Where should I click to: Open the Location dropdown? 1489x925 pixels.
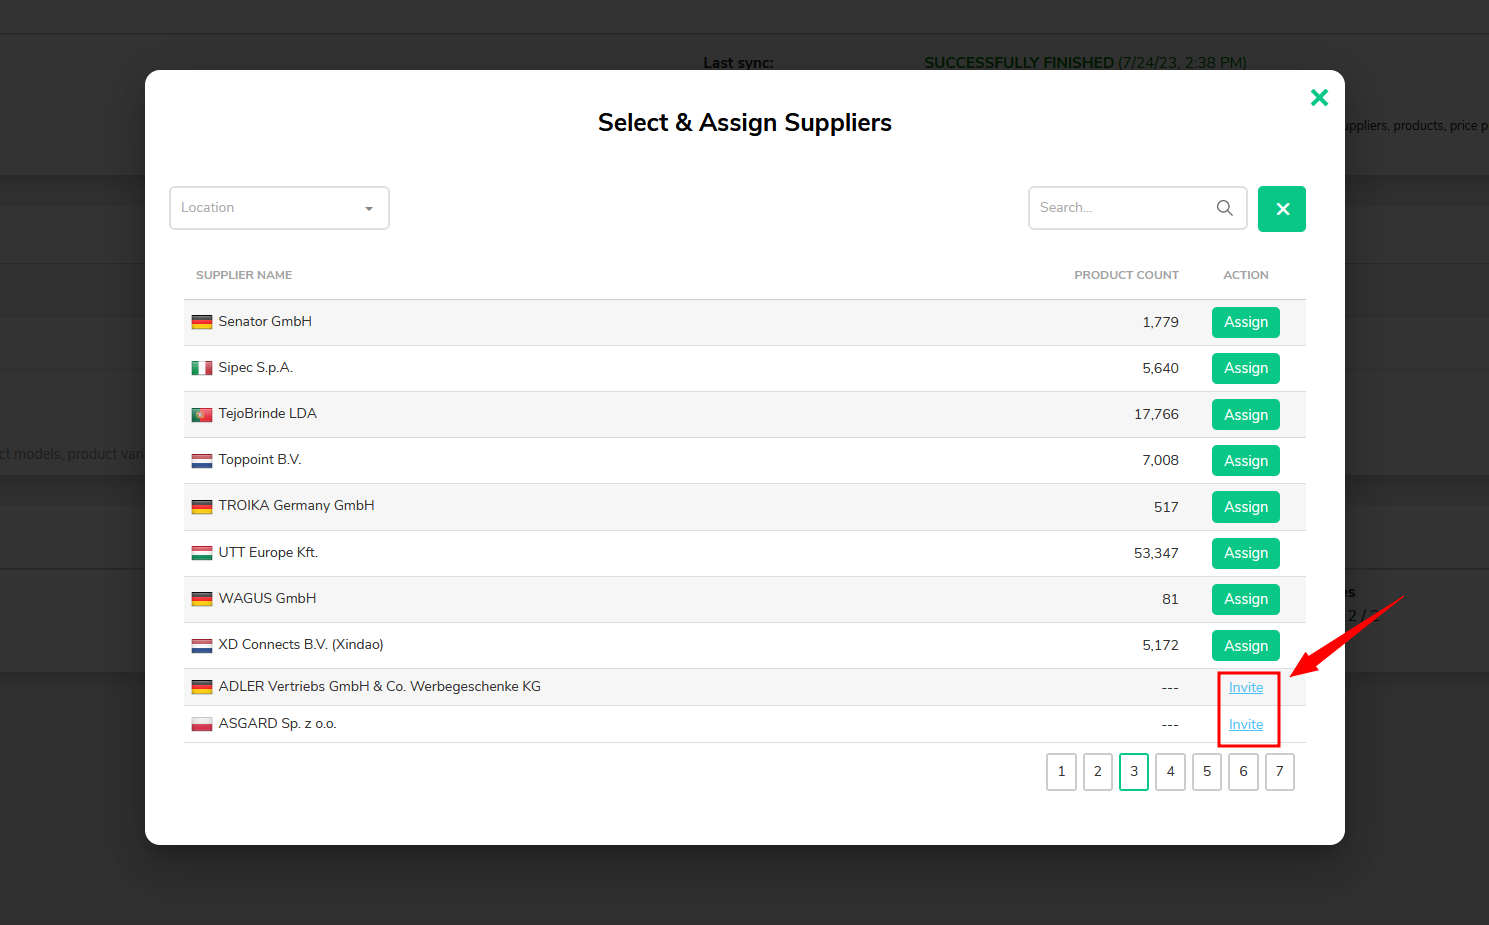[279, 208]
